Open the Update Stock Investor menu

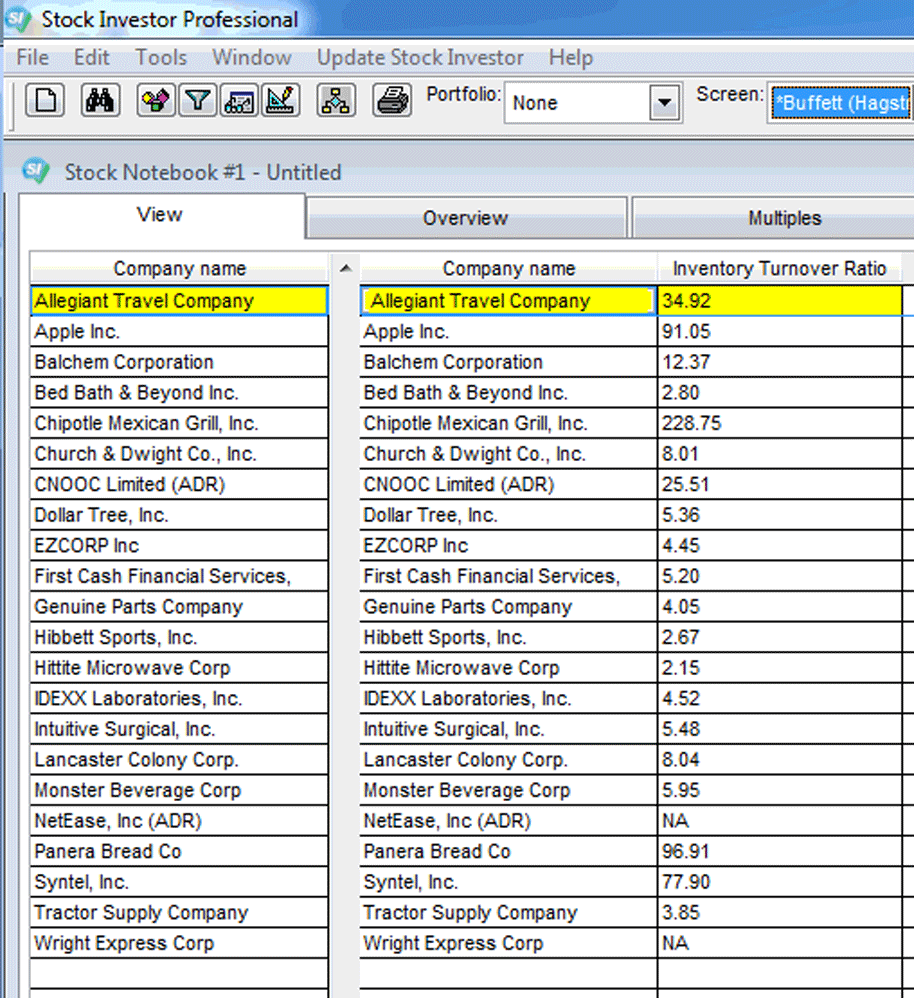[x=420, y=57]
